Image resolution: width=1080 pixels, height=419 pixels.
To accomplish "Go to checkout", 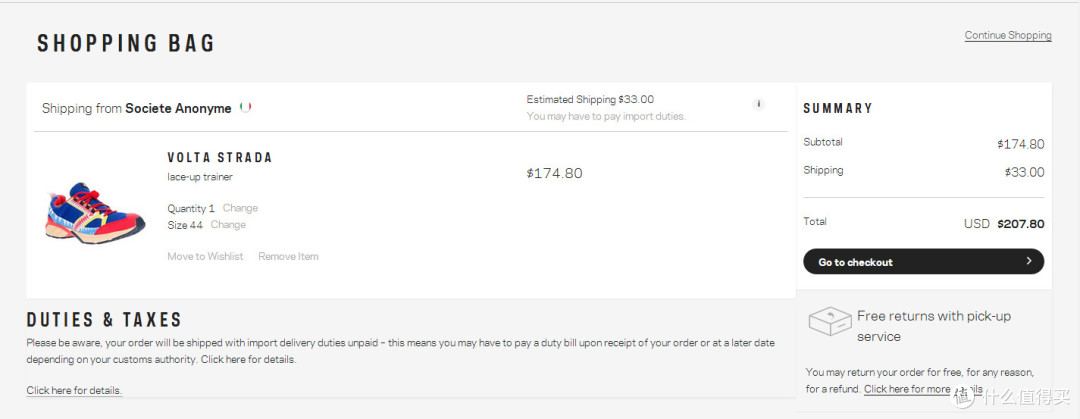I will point(923,262).
